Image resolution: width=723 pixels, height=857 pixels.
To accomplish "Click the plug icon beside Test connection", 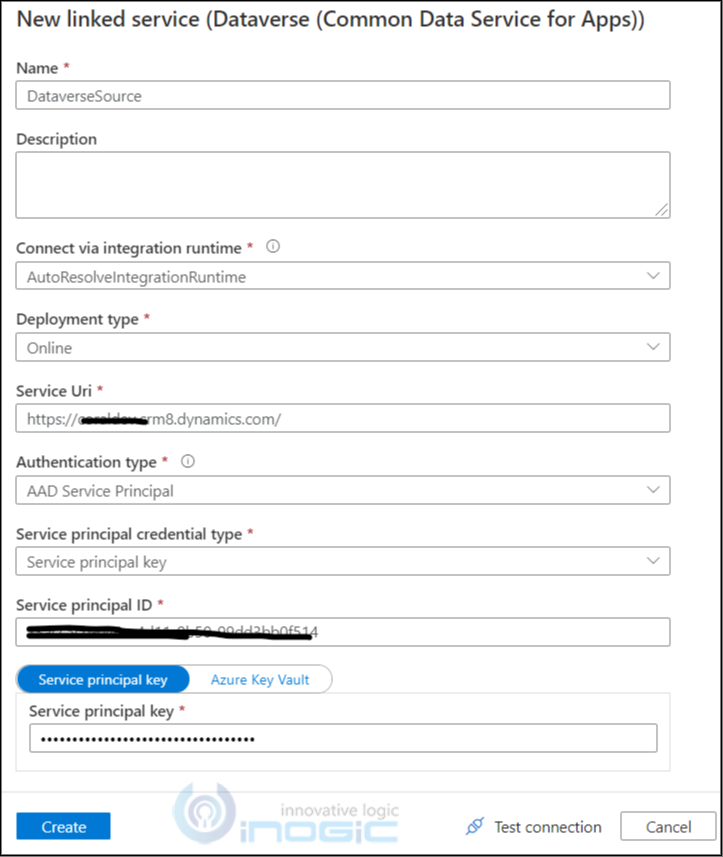I will tap(474, 826).
